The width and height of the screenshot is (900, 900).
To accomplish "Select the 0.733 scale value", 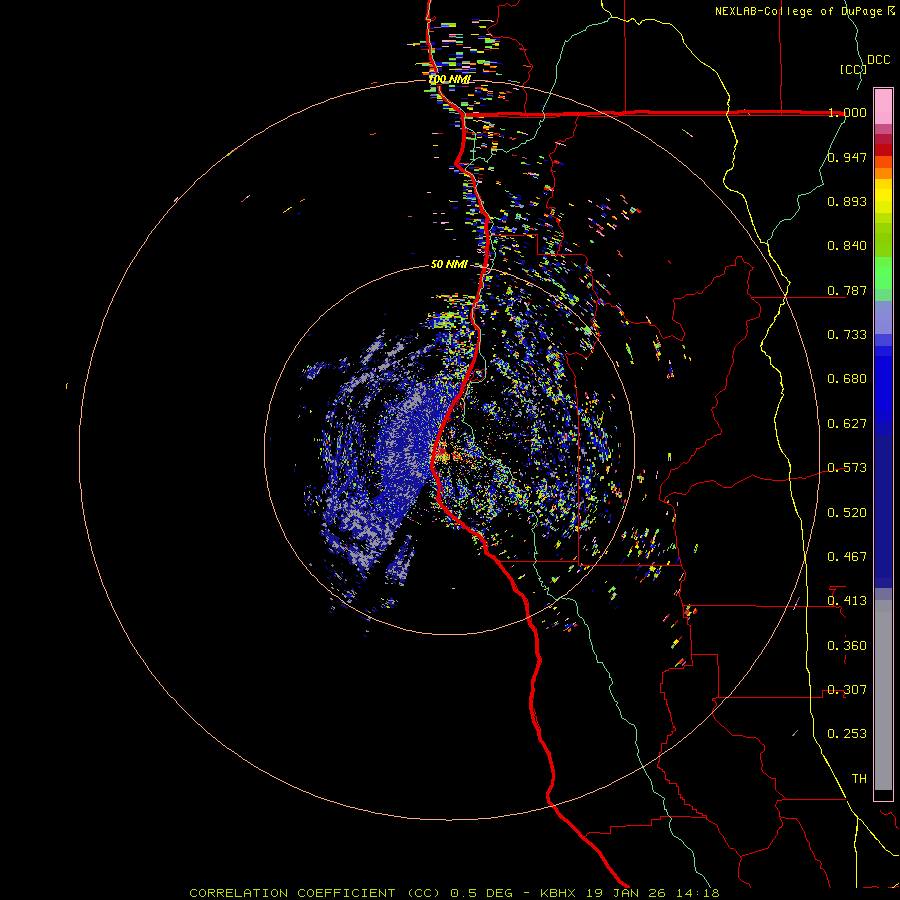I will 847,335.
